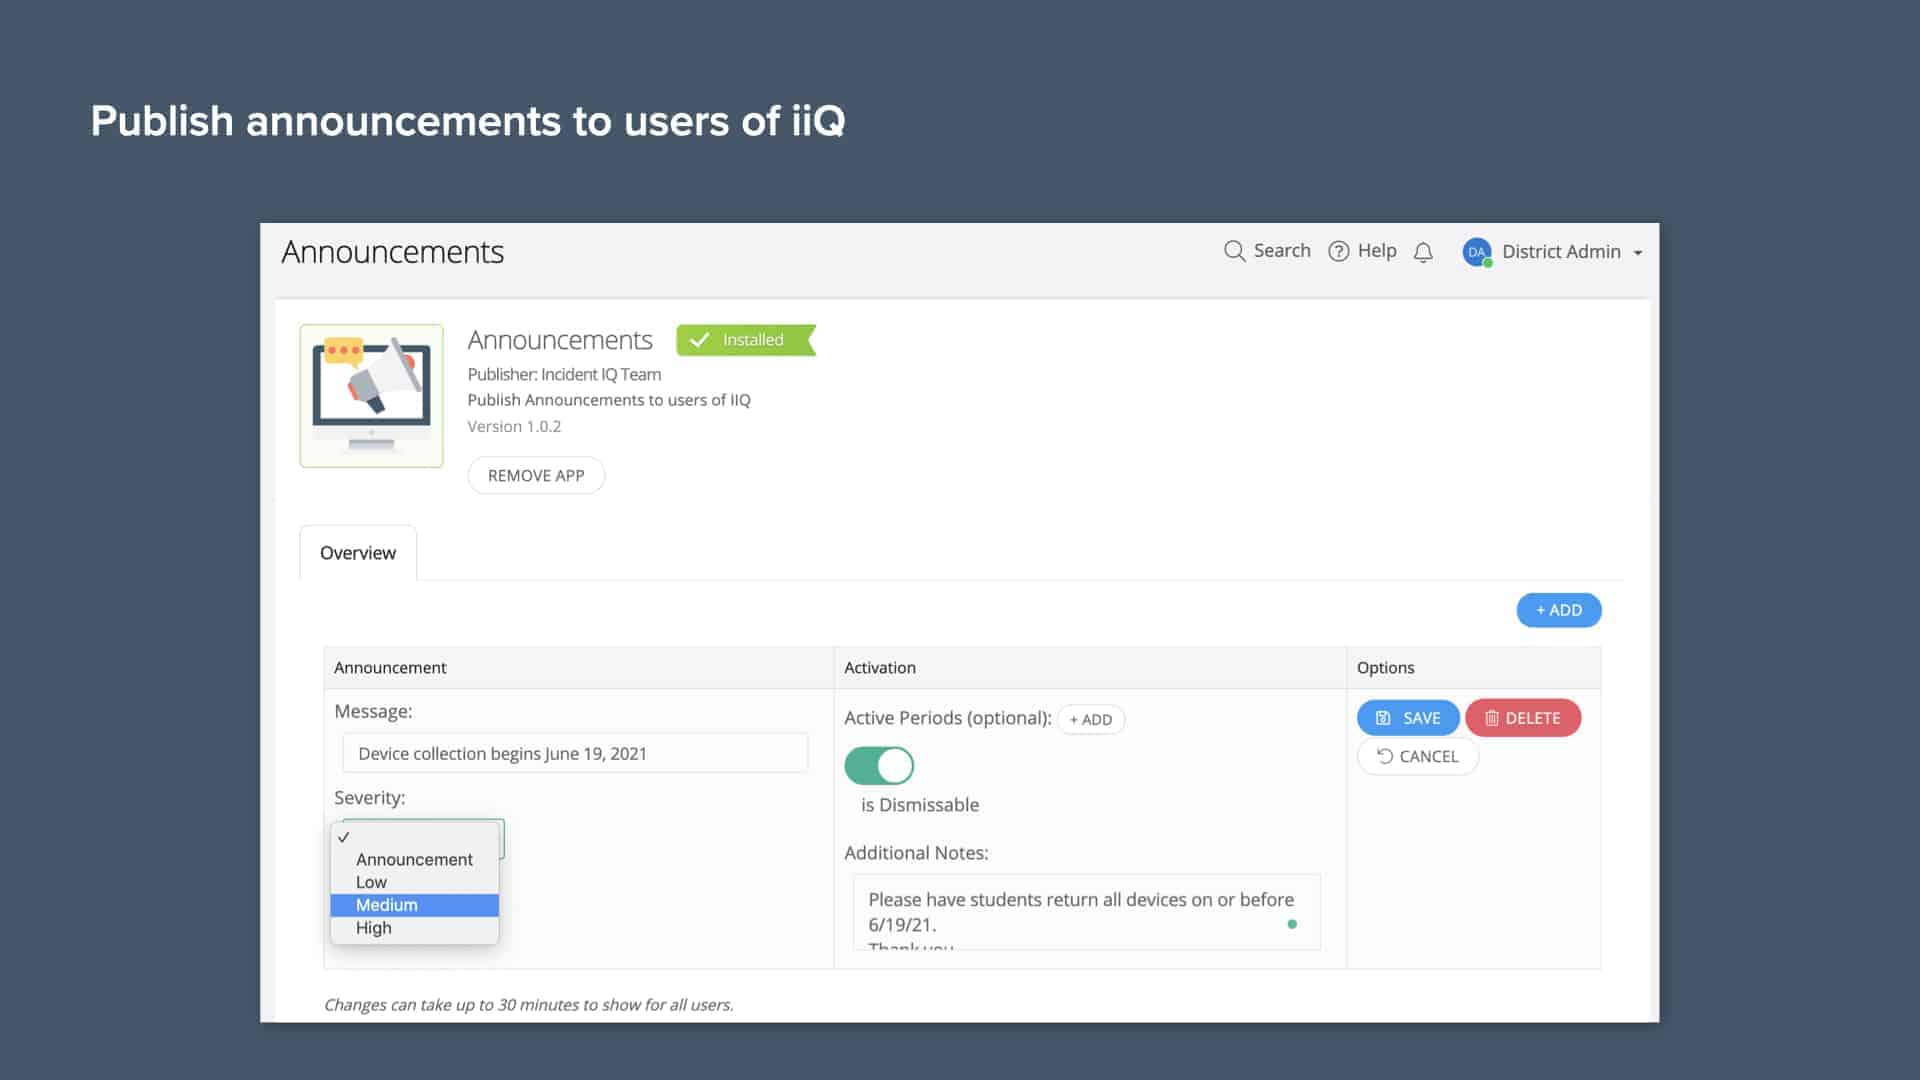Click the Announcements megaphone app icon
The image size is (1920, 1080).
(371, 394)
